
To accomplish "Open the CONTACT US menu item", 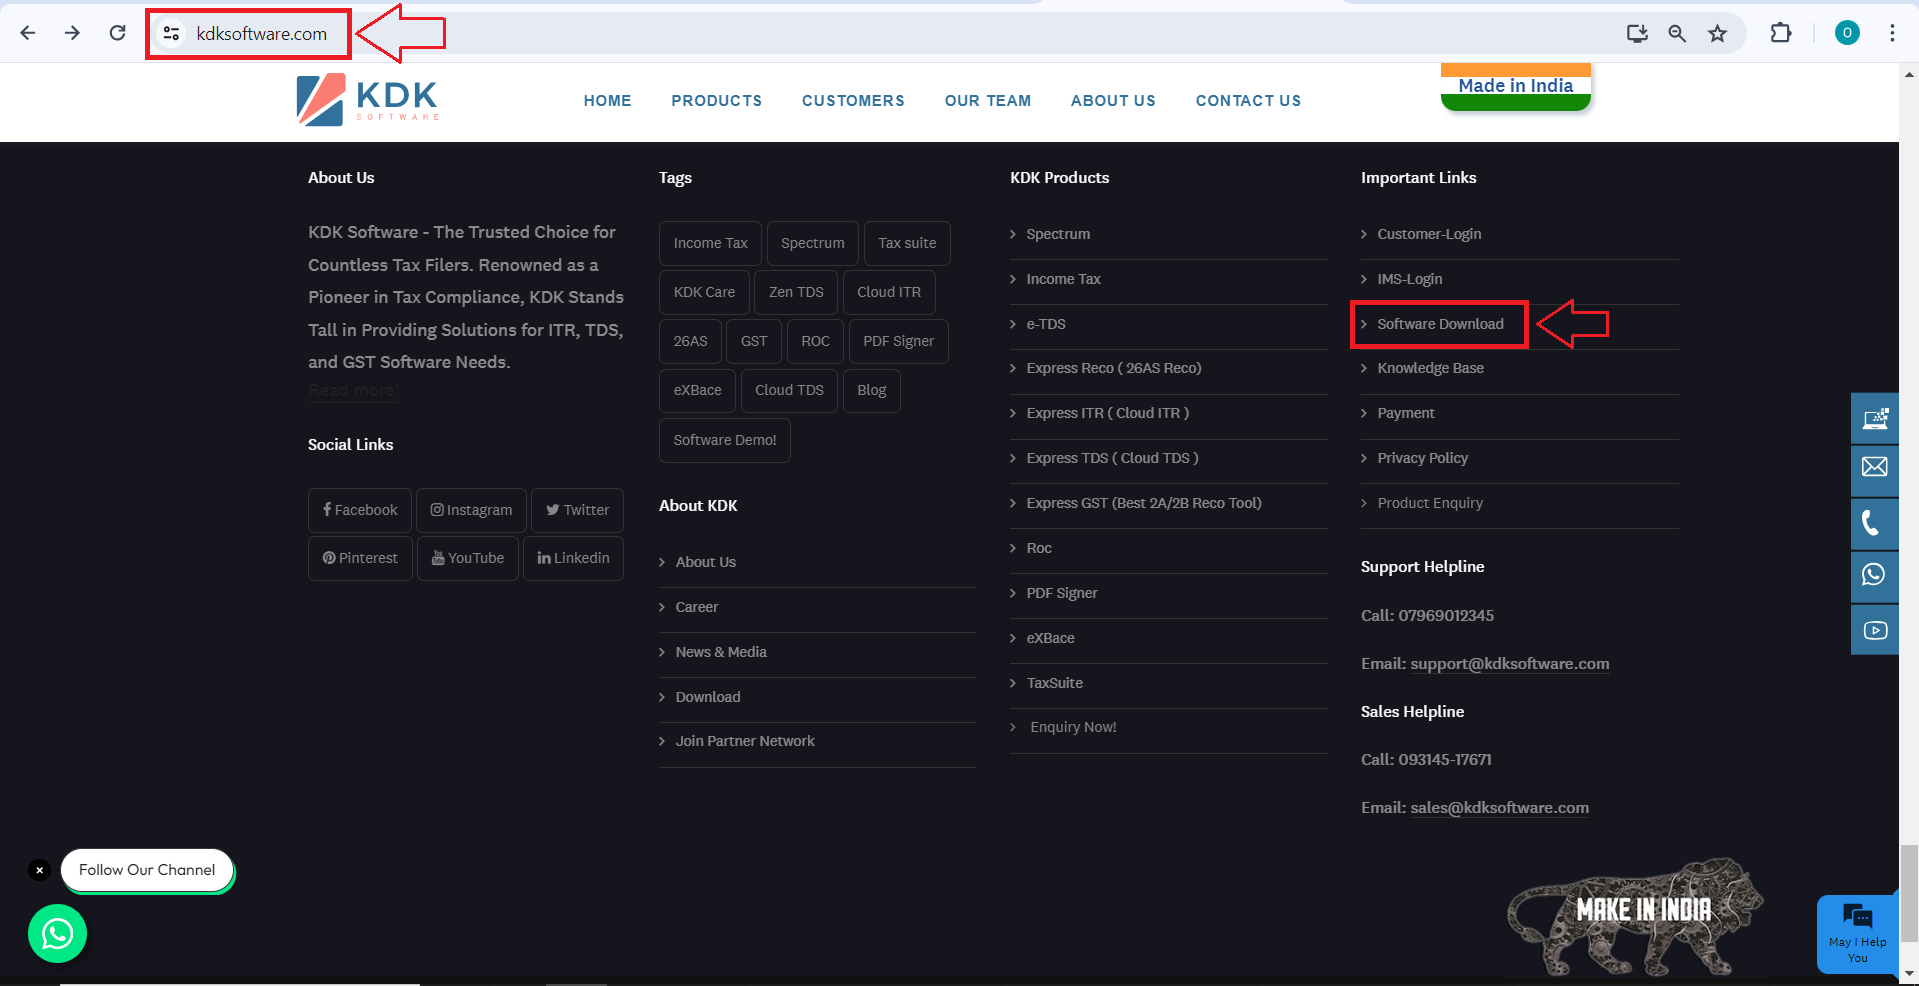I will [x=1248, y=101].
